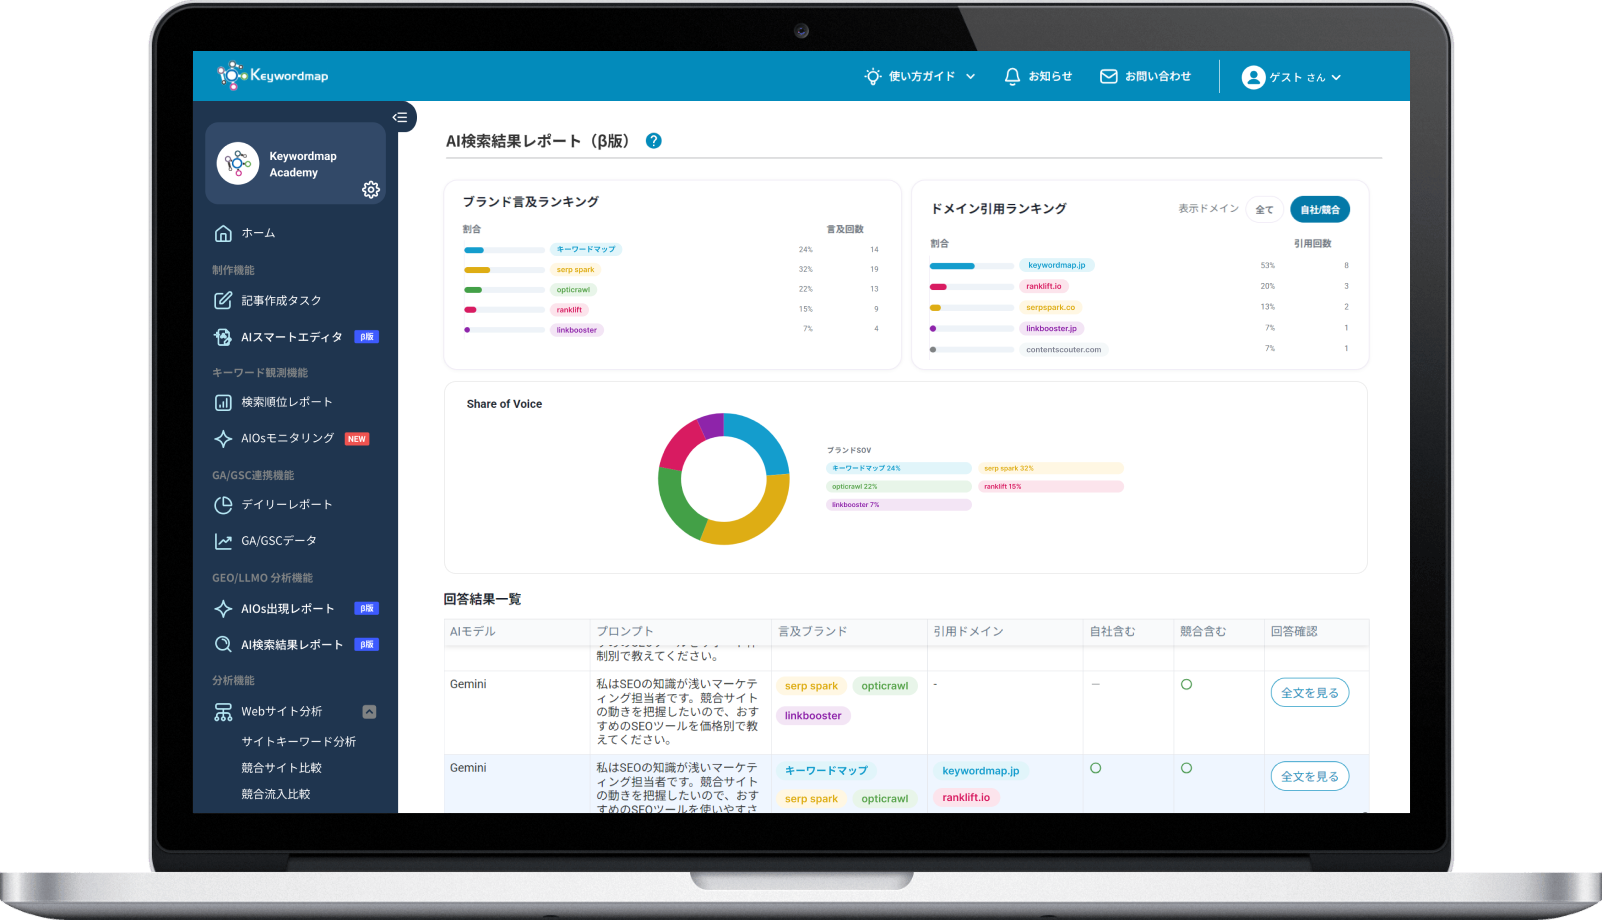Collapse the Webサイト分析 section
1602x920 pixels.
[x=369, y=712]
